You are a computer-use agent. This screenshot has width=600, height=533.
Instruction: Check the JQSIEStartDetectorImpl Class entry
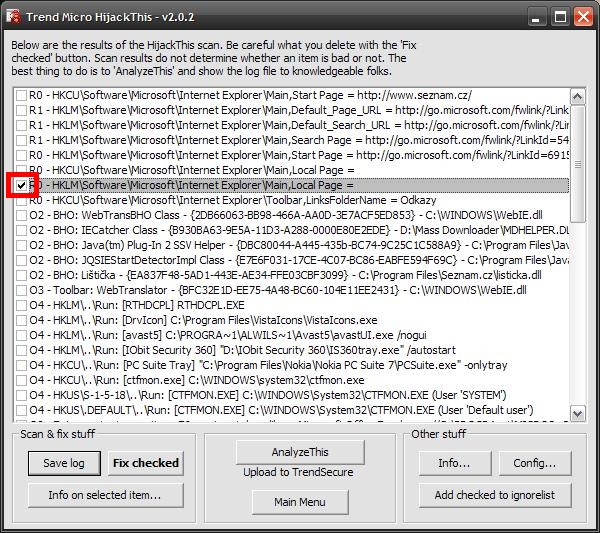point(21,261)
